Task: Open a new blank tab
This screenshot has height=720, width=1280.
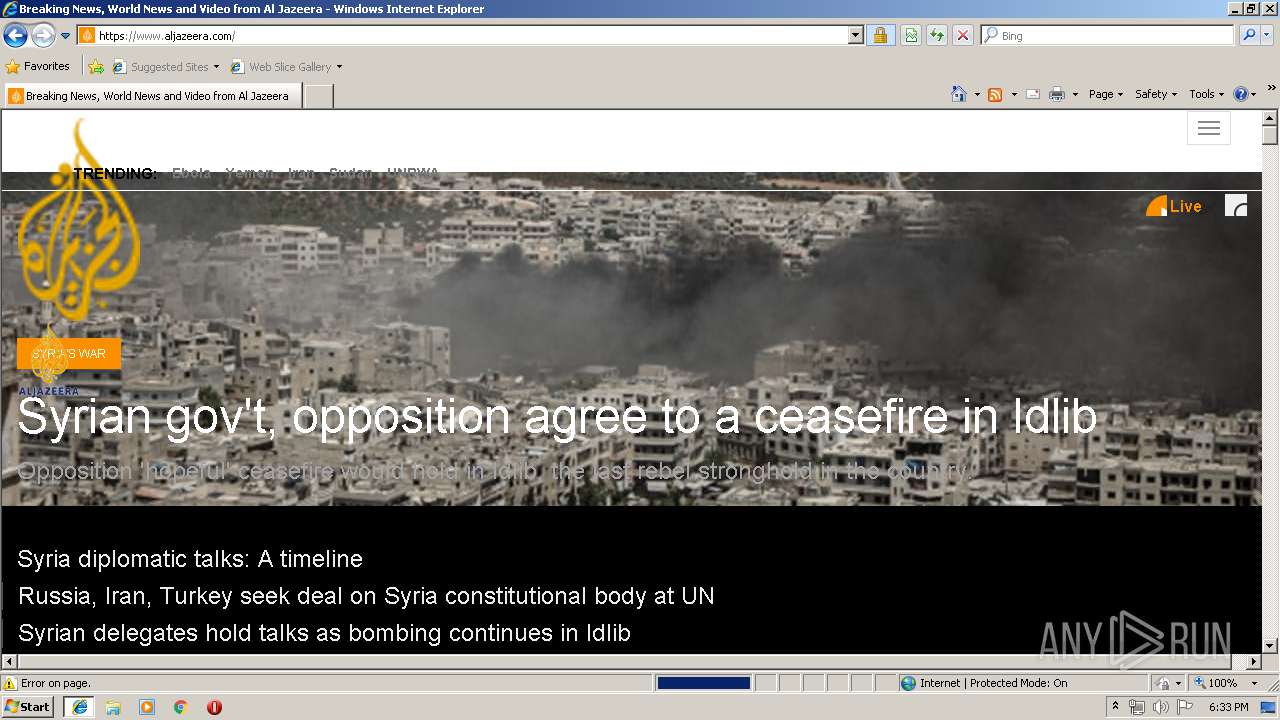Action: point(318,96)
